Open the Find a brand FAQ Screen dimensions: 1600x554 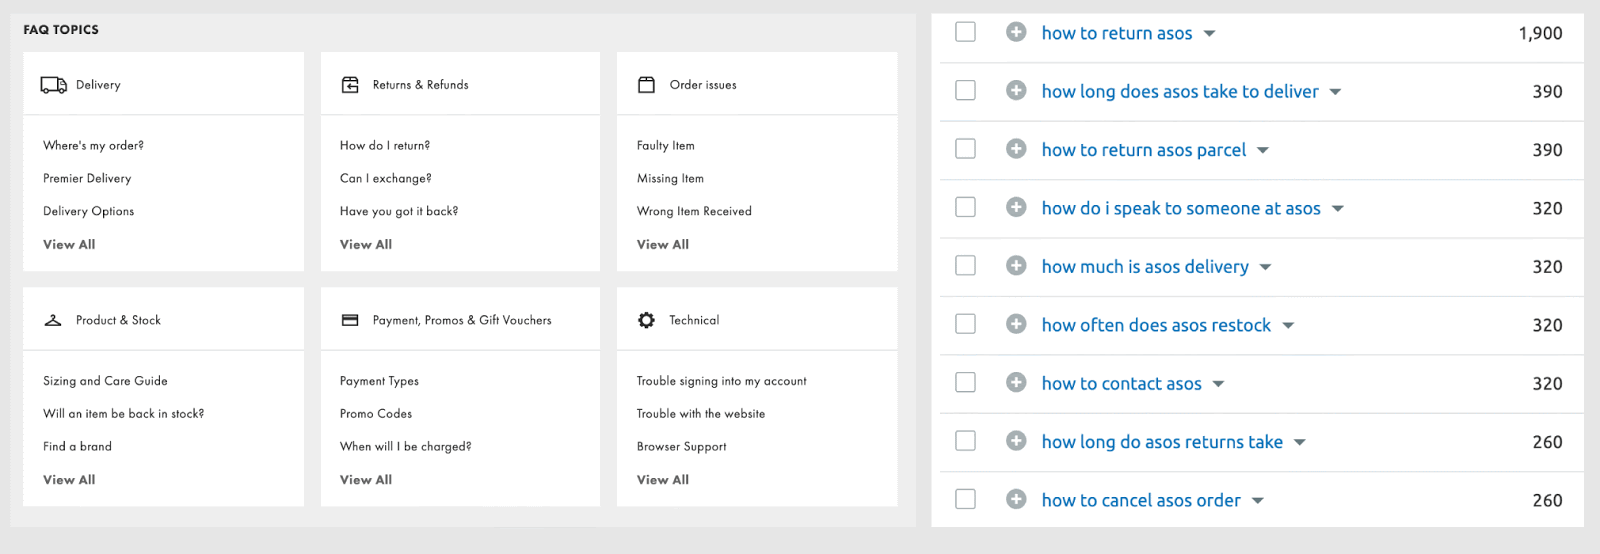(77, 446)
